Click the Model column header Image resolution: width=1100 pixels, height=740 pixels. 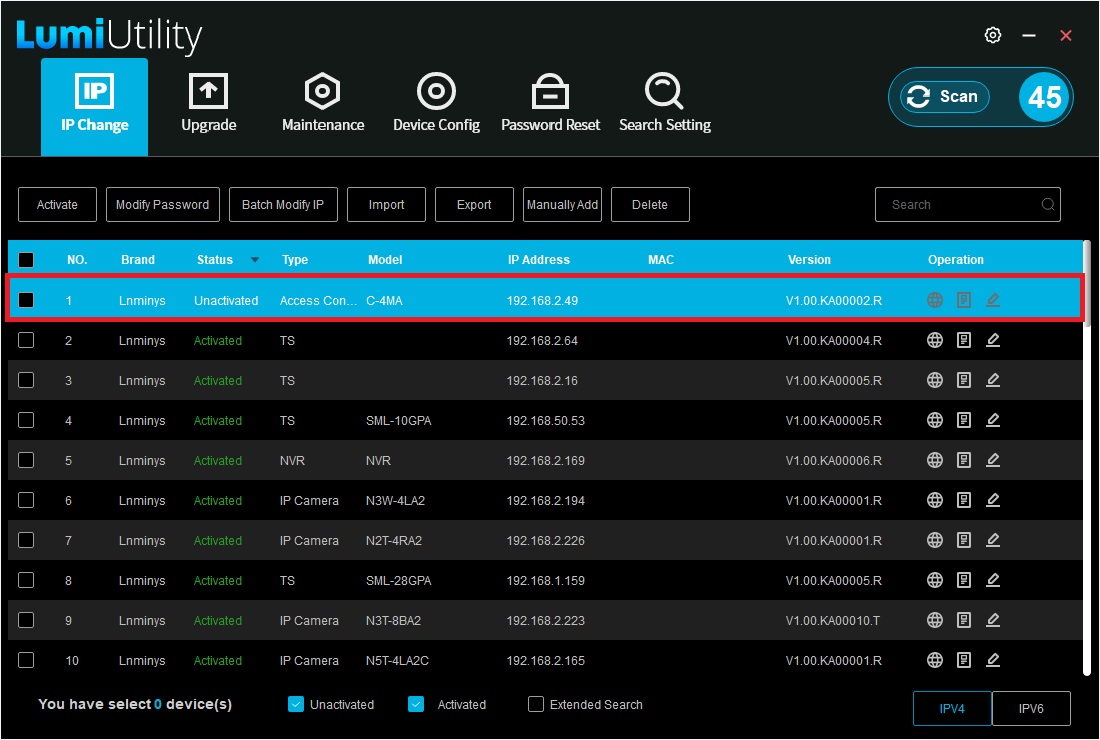[385, 260]
